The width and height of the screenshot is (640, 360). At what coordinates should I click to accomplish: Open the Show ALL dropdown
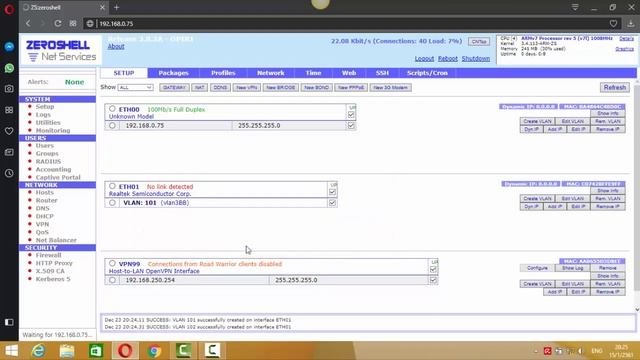pos(135,87)
